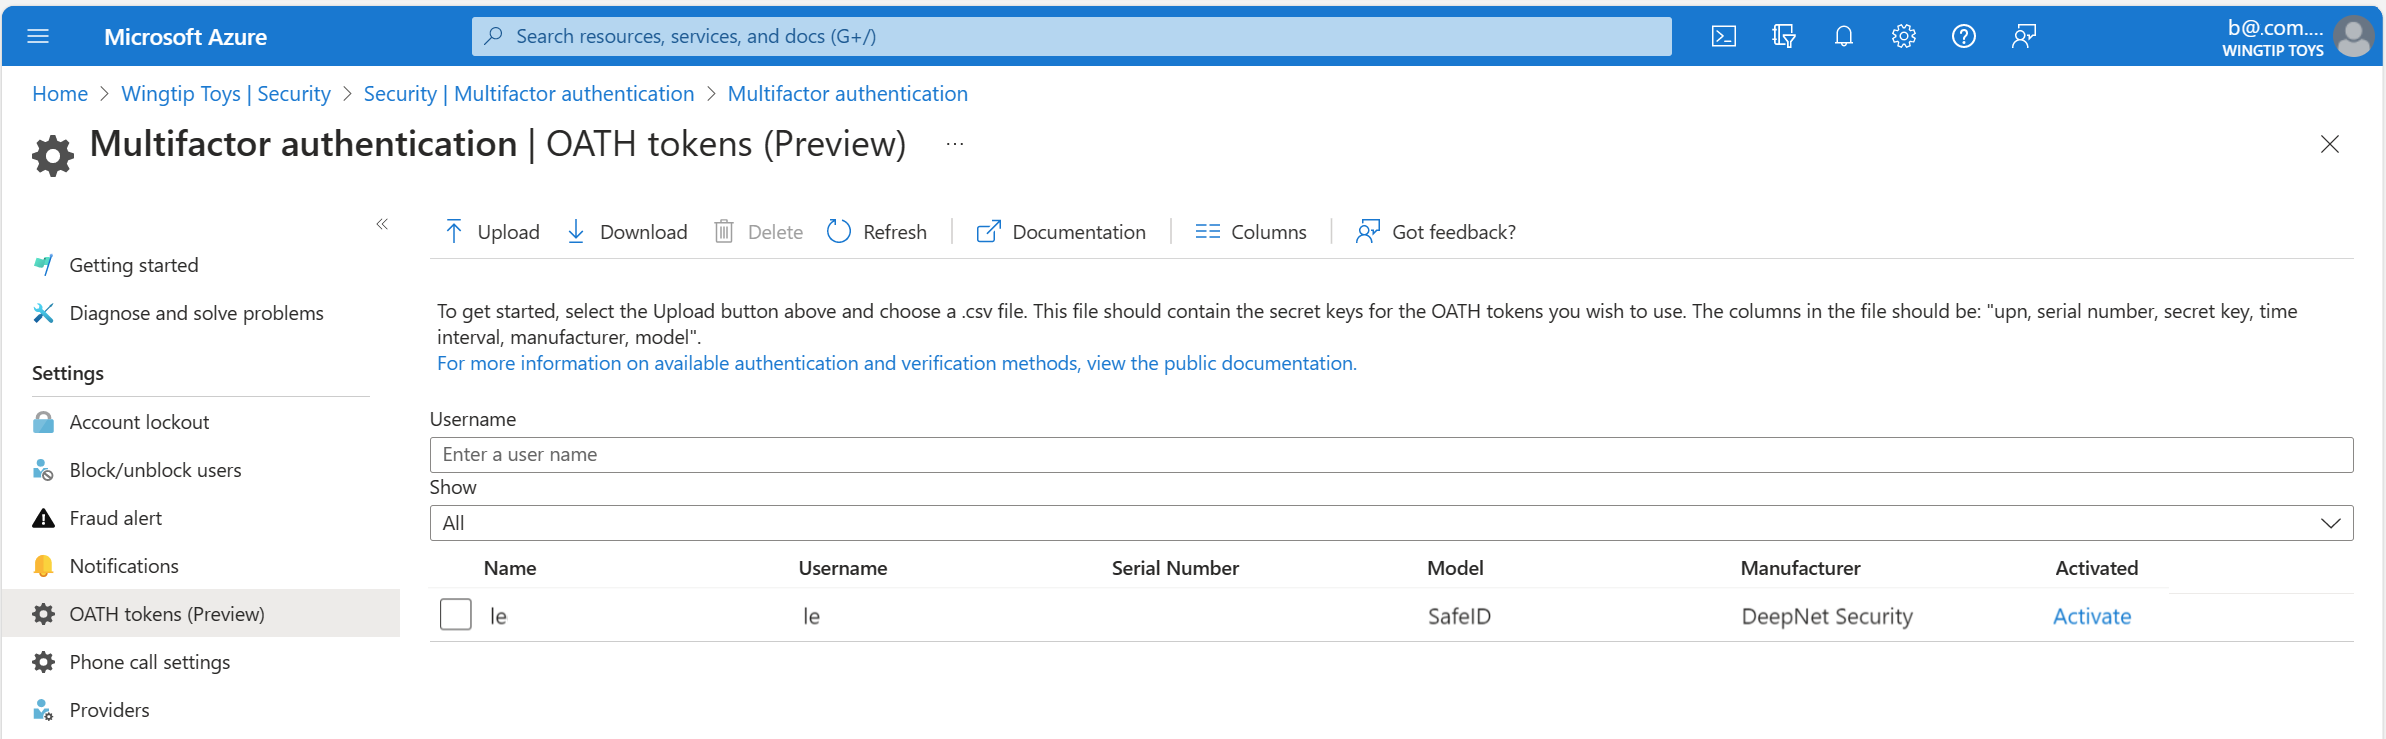Select Fraud alert in the sidebar
This screenshot has width=2386, height=739.
click(115, 518)
